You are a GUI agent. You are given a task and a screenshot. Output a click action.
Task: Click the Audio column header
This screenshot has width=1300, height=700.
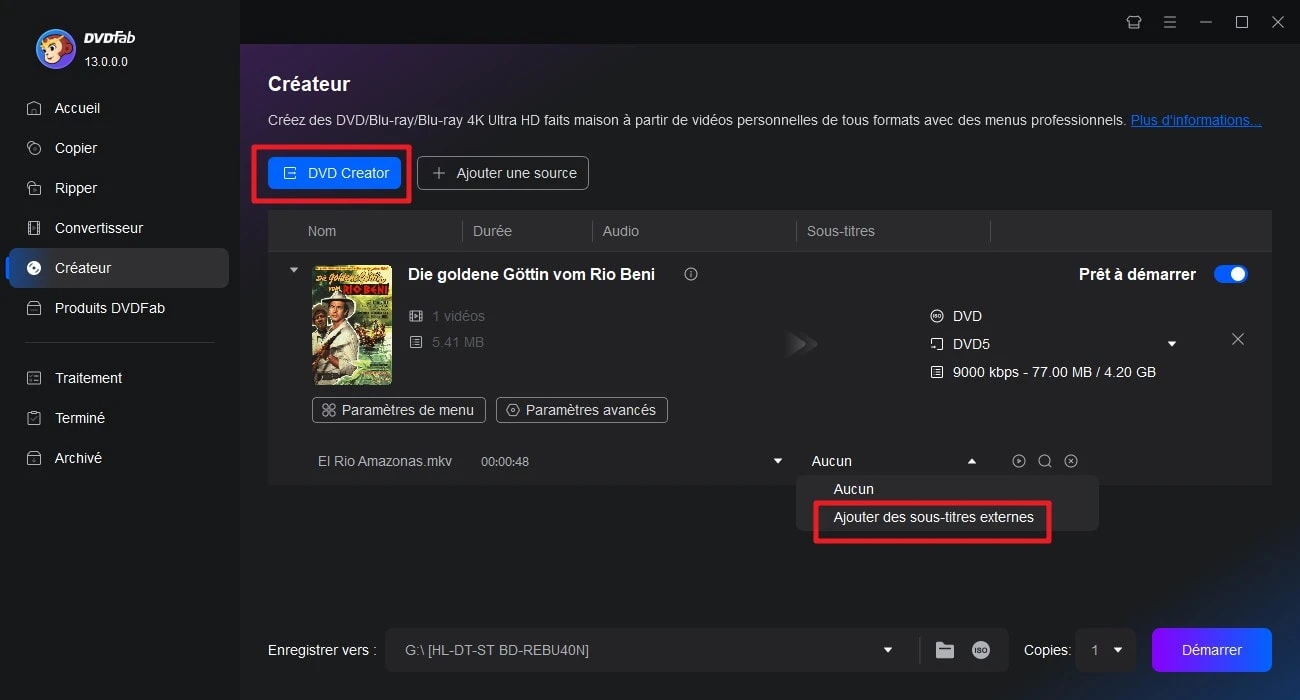(621, 231)
